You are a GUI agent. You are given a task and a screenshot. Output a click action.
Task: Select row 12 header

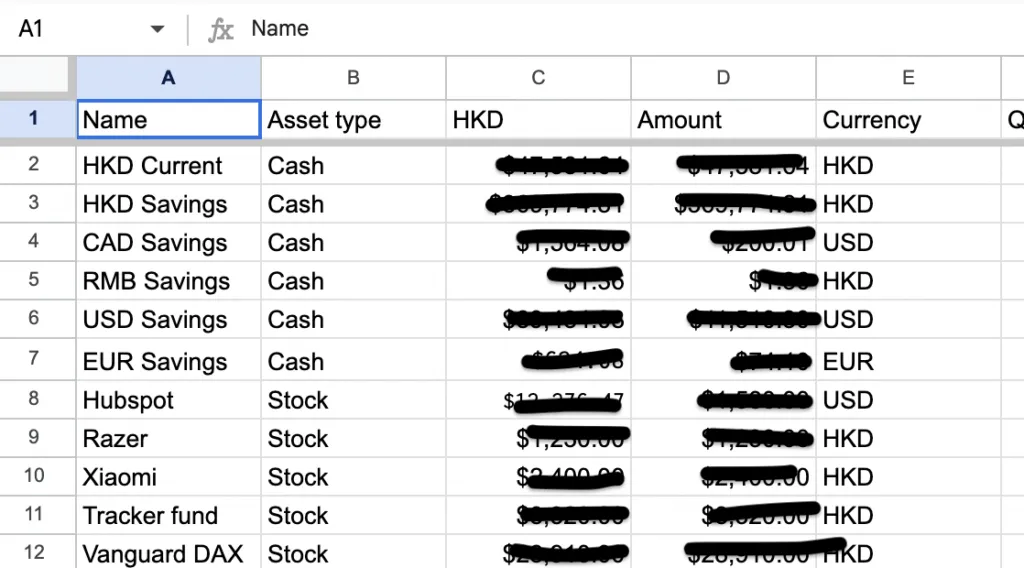point(34,553)
